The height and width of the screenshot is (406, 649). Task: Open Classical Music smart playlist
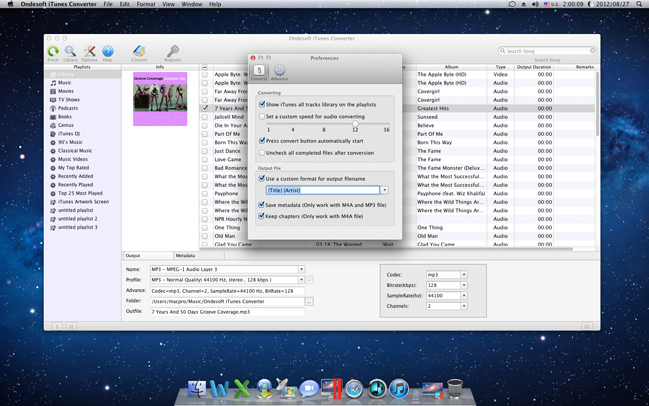point(75,151)
